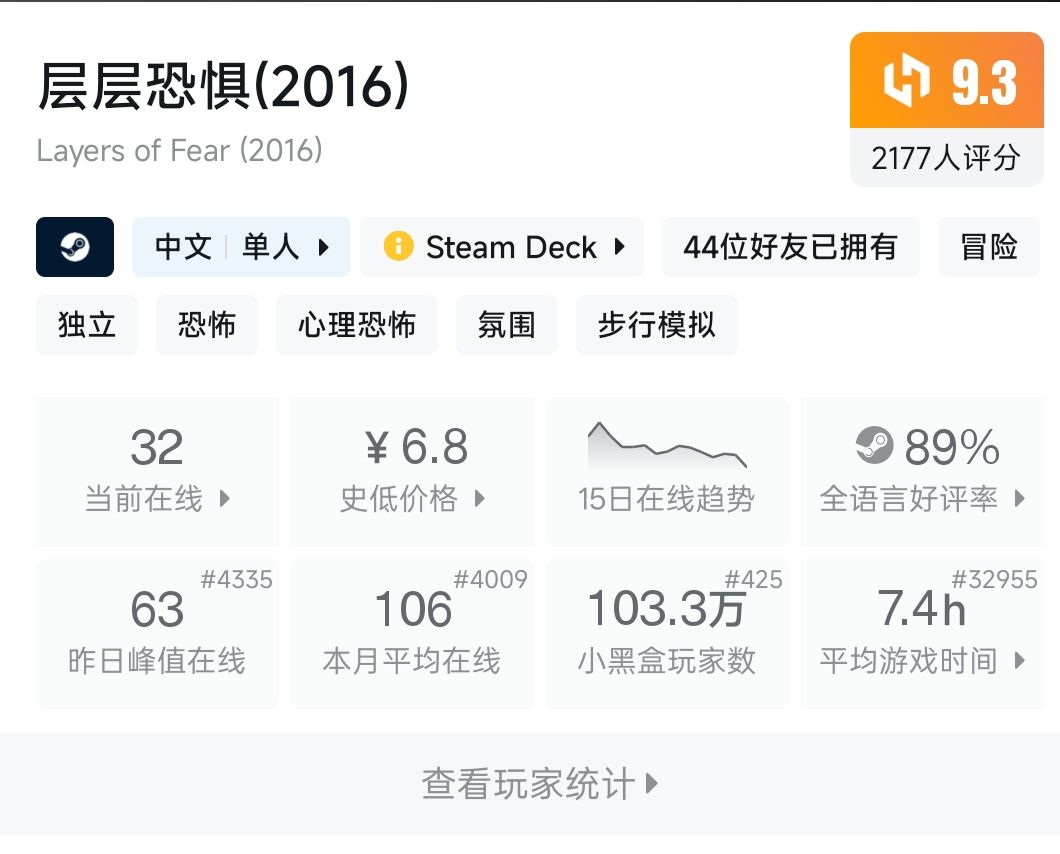Expand 史低价格 lowest price history
The width and height of the screenshot is (1060, 854).
(x=480, y=498)
